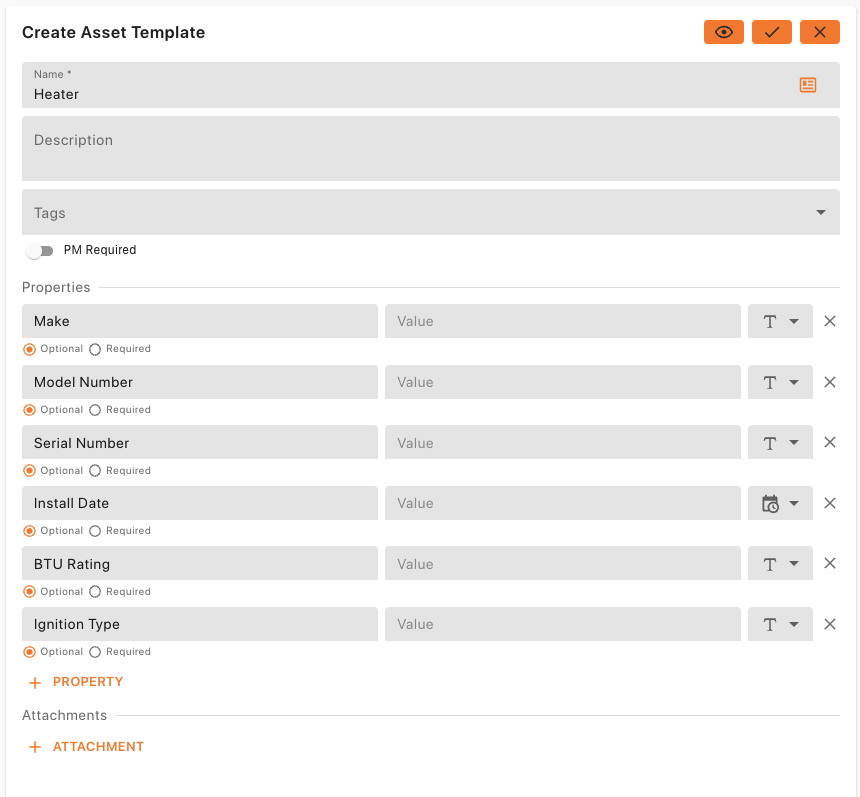Remove the Ignition Type property row
The image size is (860, 797).
tap(830, 624)
